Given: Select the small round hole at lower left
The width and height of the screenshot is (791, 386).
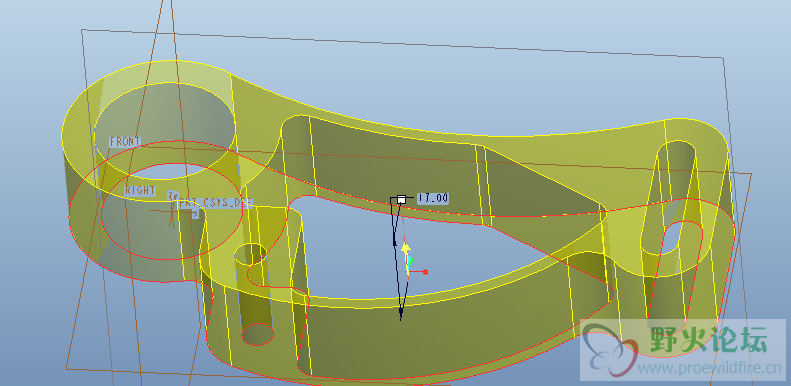Looking at the screenshot, I should point(258,334).
